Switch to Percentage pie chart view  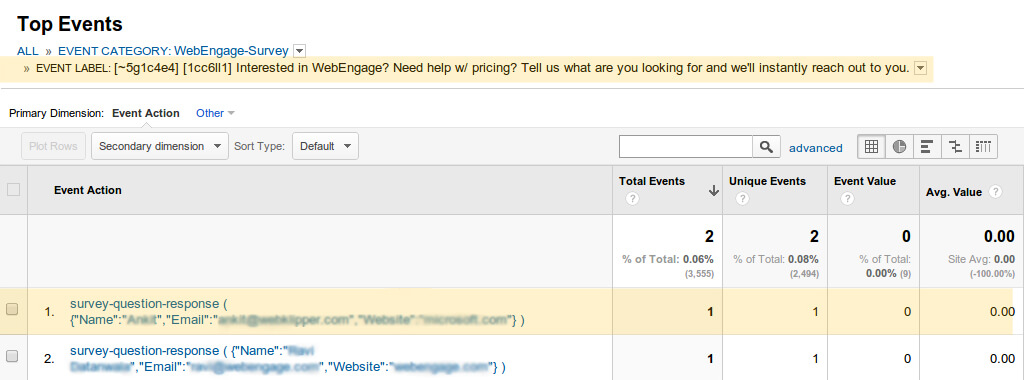click(899, 147)
